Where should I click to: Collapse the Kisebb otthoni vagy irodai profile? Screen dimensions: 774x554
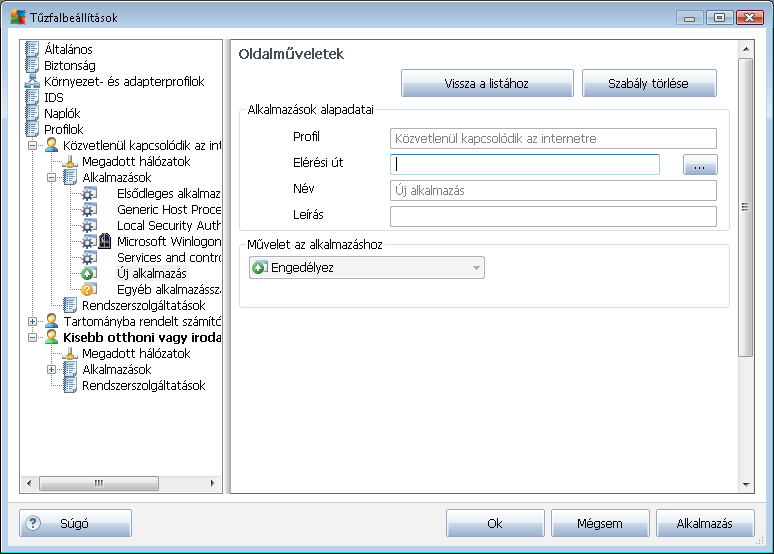point(33,338)
